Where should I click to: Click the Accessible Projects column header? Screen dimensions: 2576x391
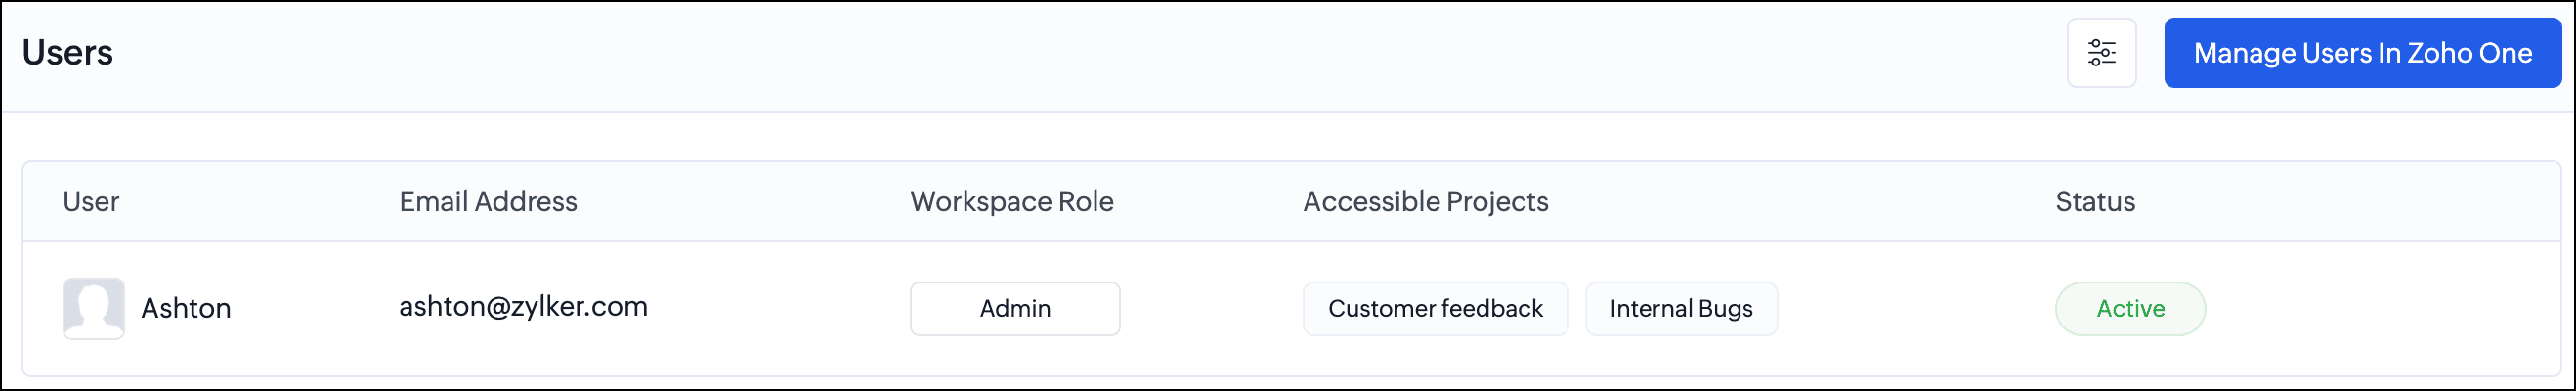tap(1425, 202)
